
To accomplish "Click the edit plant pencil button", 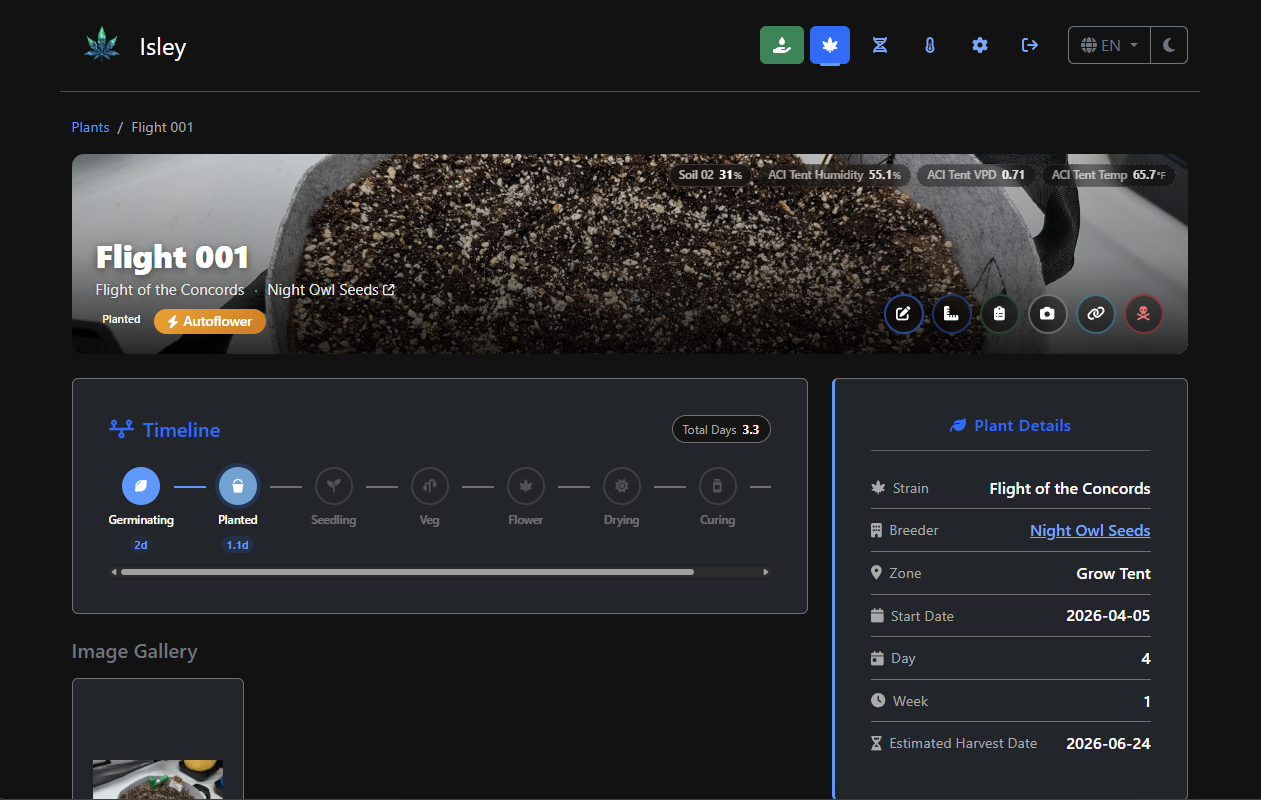I will [903, 314].
